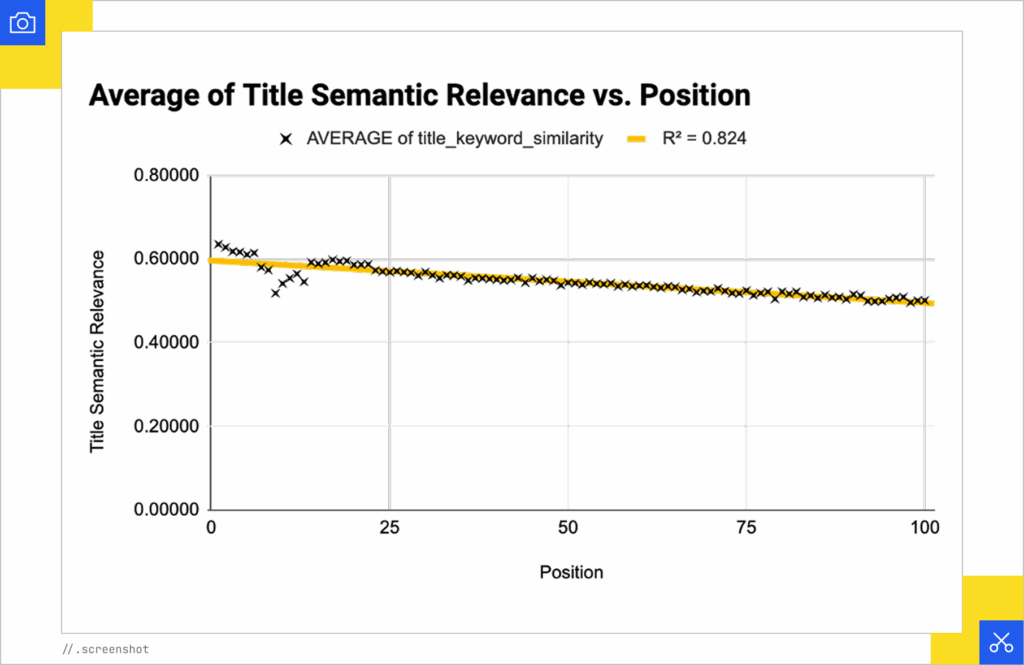Click the 100 tick label on x-axis
1024x665 pixels.
pyautogui.click(x=924, y=526)
